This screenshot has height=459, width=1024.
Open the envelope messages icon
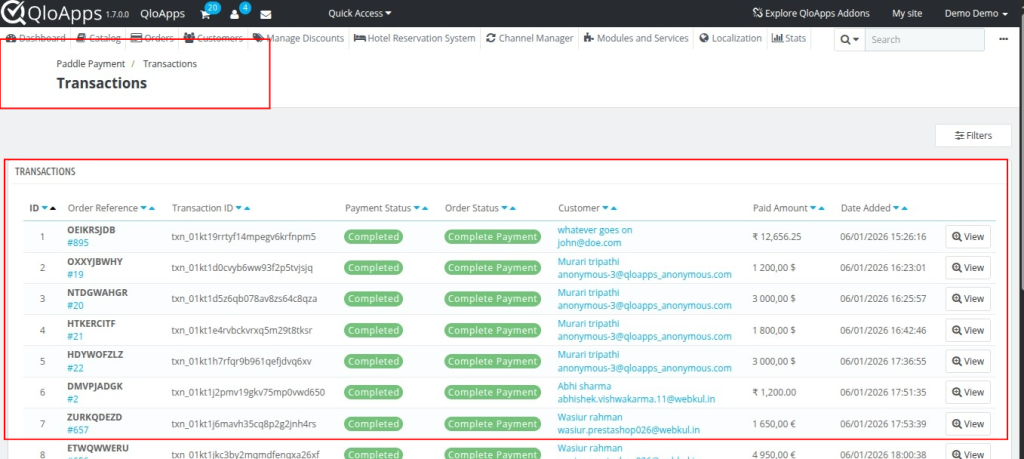[x=266, y=14]
